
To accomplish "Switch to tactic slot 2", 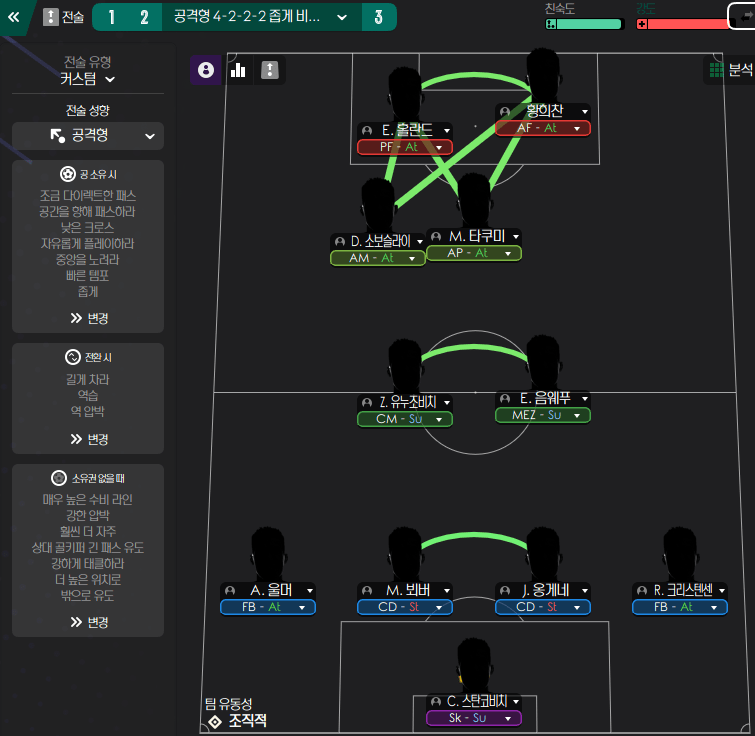I will tap(144, 17).
